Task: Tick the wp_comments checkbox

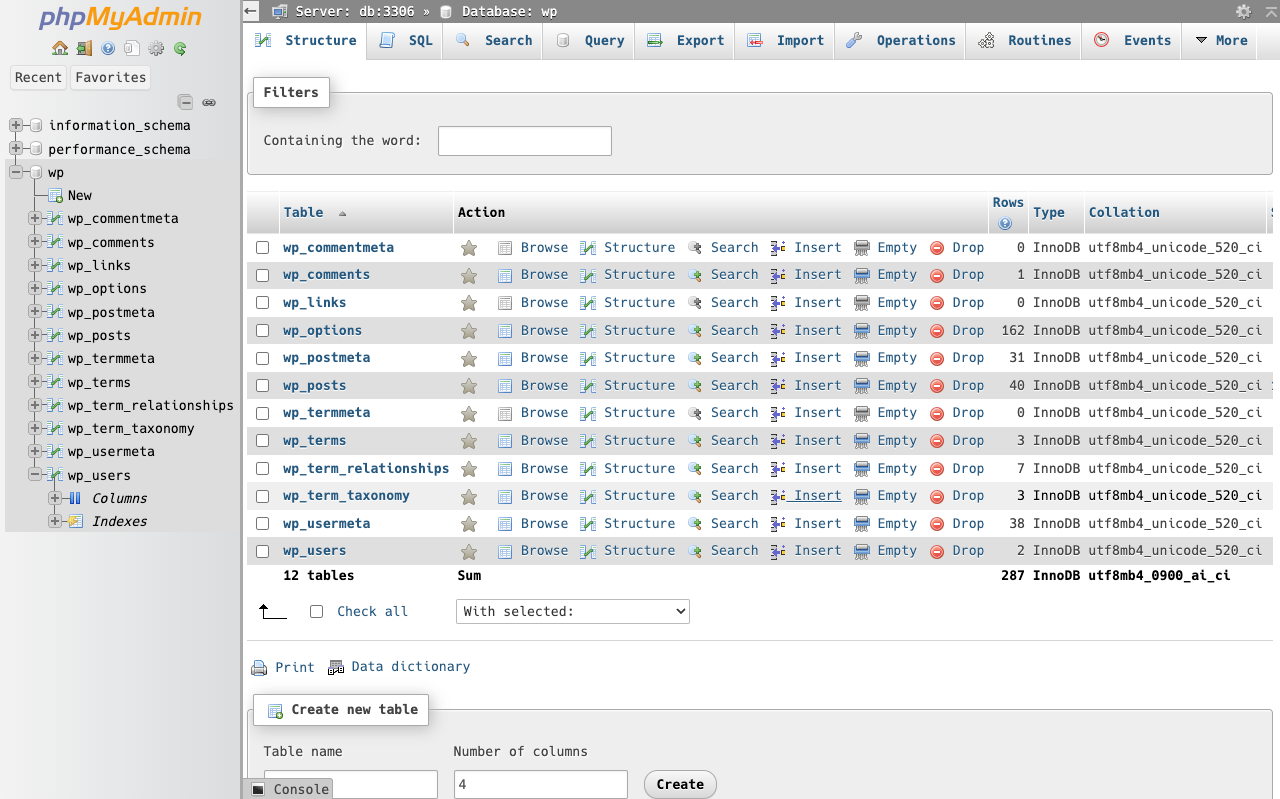Action: (263, 275)
